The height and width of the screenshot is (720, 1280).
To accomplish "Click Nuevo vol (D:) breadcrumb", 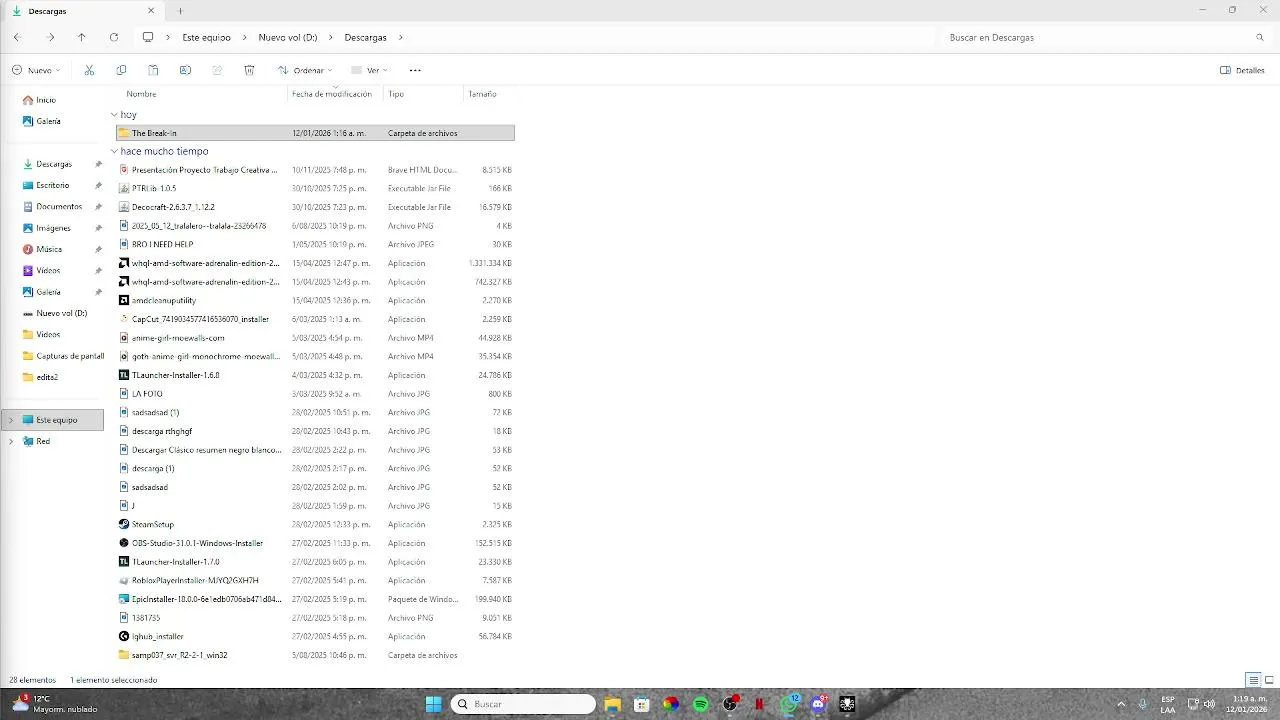I will 288,37.
